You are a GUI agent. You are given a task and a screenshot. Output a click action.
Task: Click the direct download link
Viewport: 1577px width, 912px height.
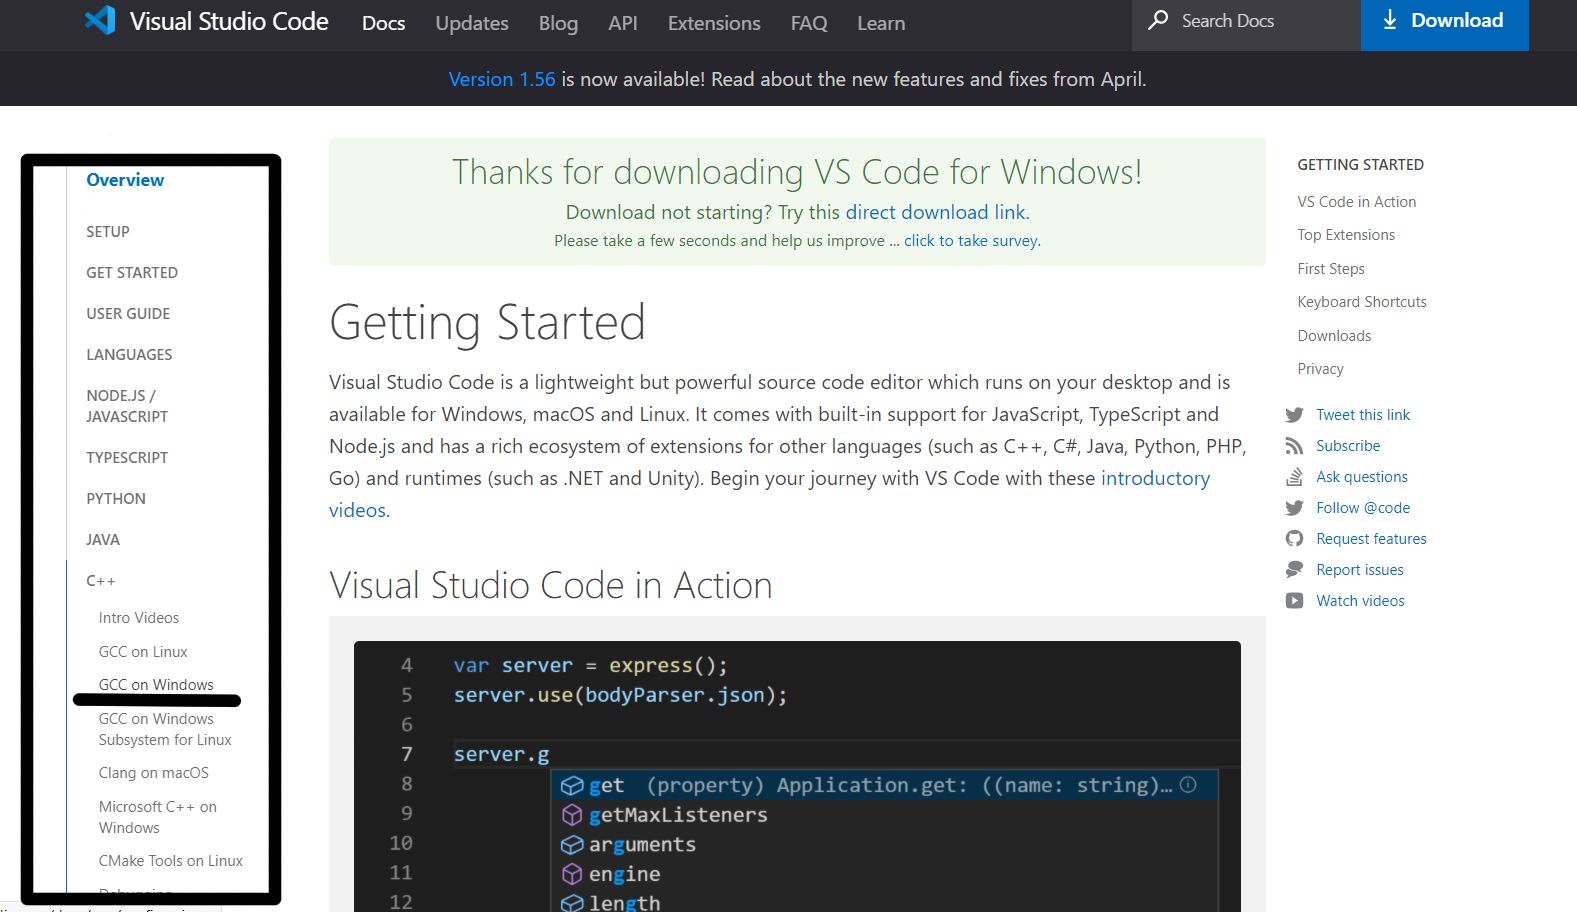[937, 212]
